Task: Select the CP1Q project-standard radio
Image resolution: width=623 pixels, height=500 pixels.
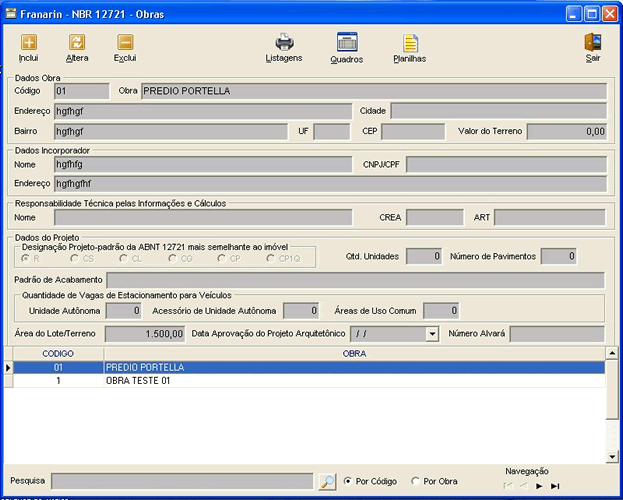Action: (271, 259)
